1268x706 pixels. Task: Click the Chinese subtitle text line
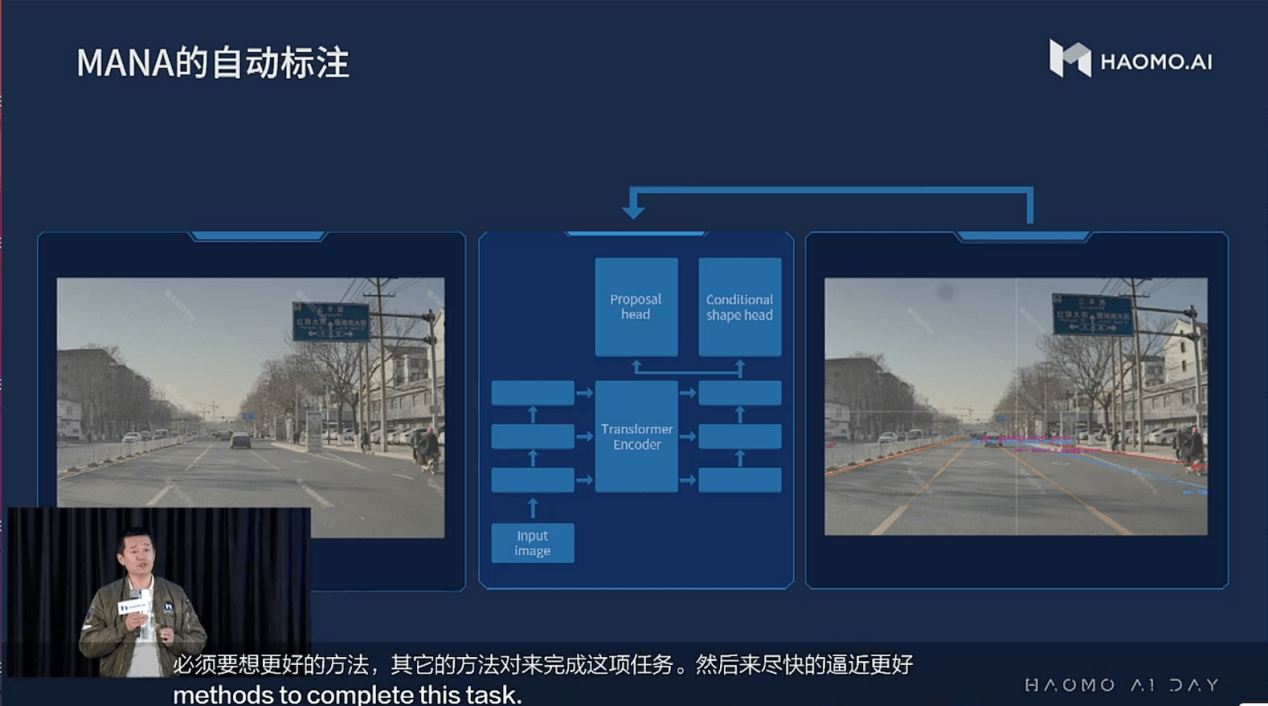542,665
